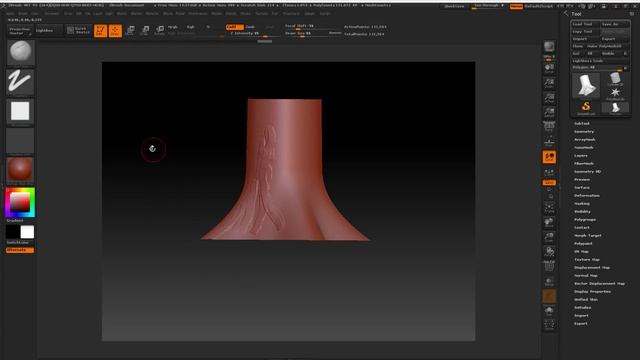The height and width of the screenshot is (360, 640).
Task: Select the Cylinder3D tool thumbnail
Action: [x=615, y=79]
